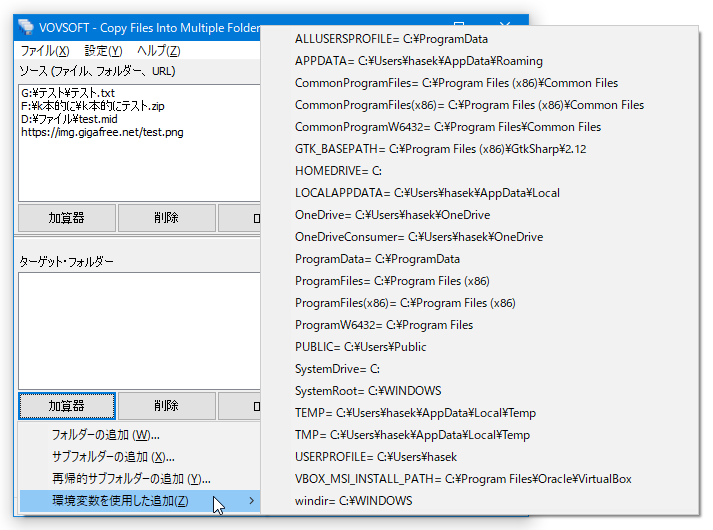
Task: Pick VBOX_MSI_INSTALL_PATH= VirtualBox entry
Action: (480, 479)
